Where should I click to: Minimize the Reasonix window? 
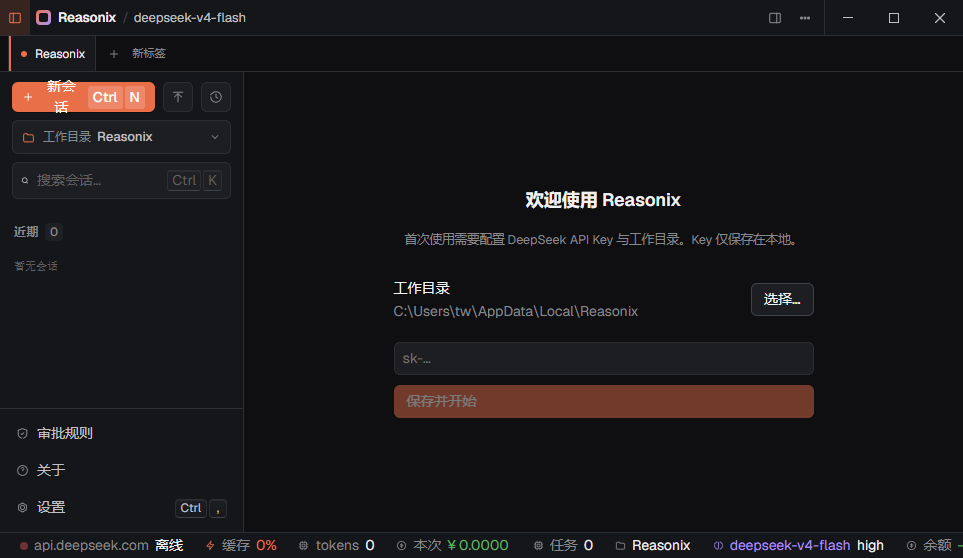[x=848, y=18]
